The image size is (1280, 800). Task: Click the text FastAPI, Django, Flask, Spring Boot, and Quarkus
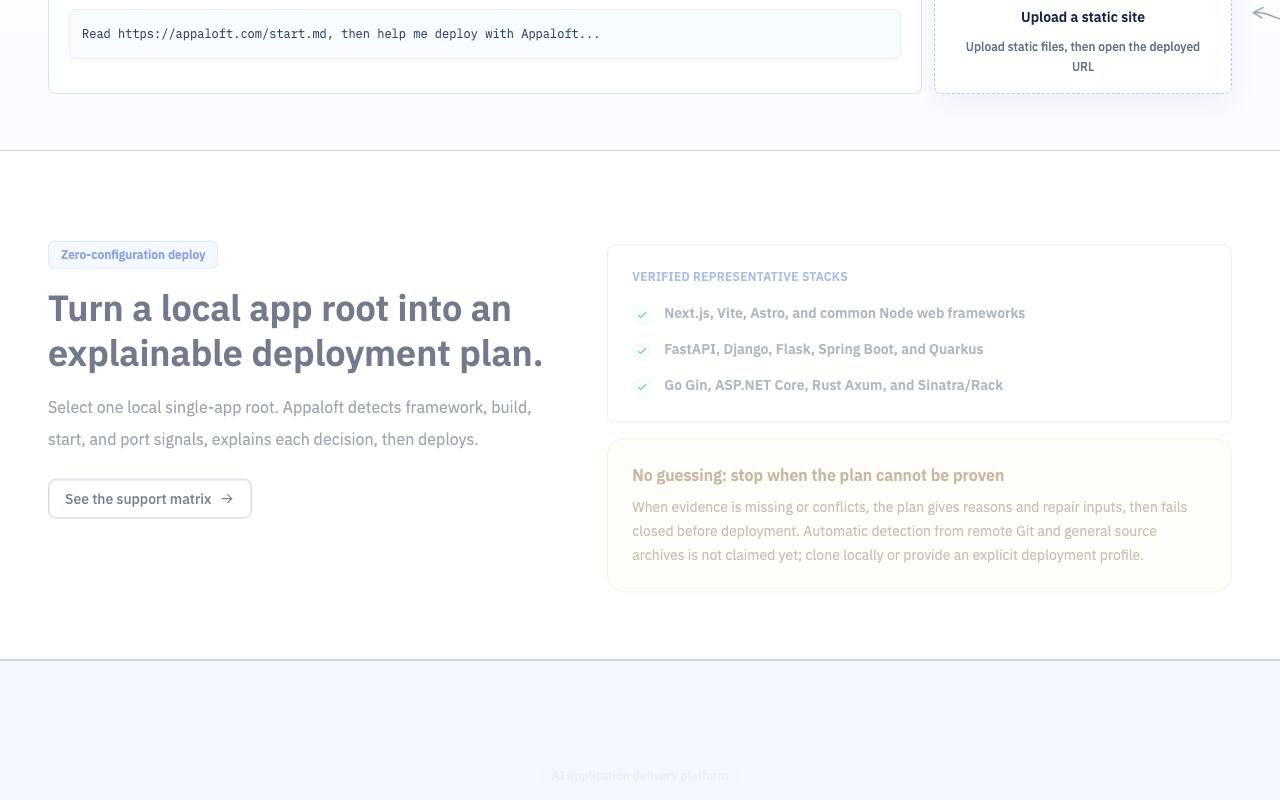[824, 349]
